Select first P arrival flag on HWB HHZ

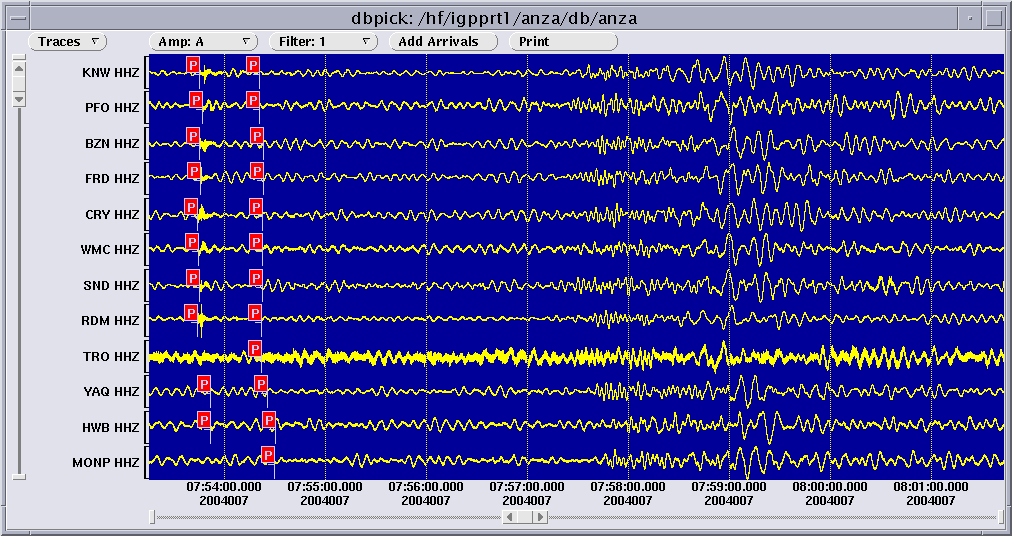[x=204, y=420]
